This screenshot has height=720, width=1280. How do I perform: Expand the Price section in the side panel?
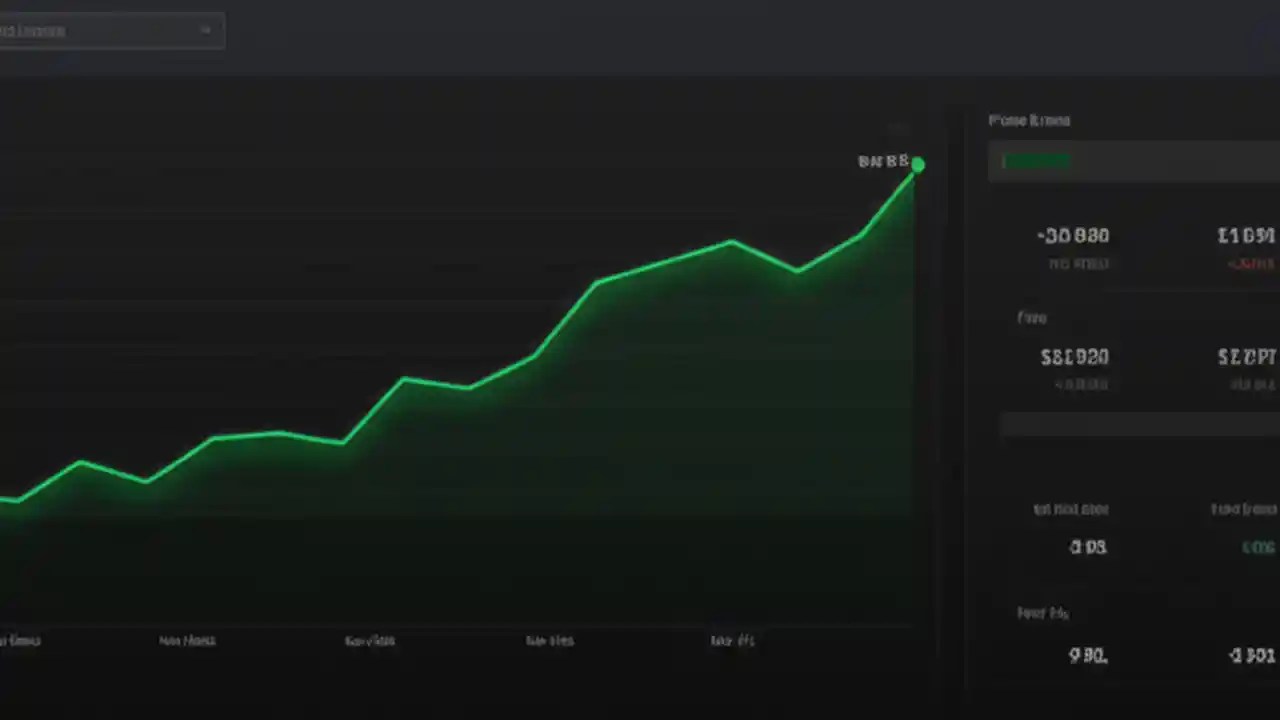click(1031, 317)
